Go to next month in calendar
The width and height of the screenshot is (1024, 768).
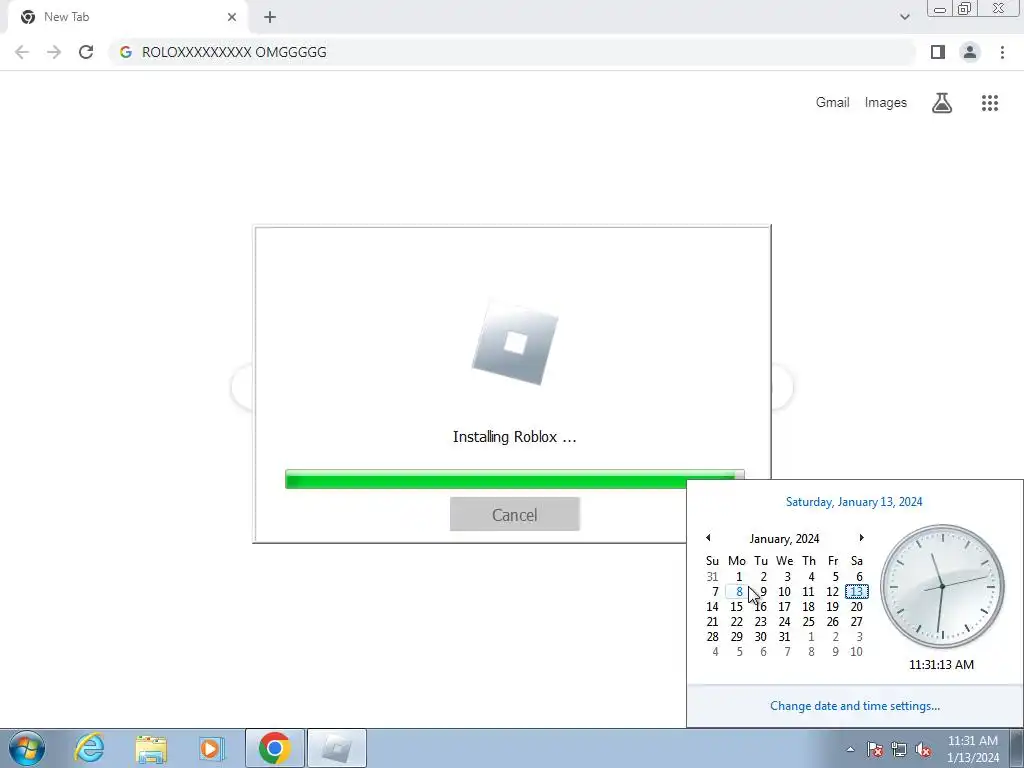point(861,538)
